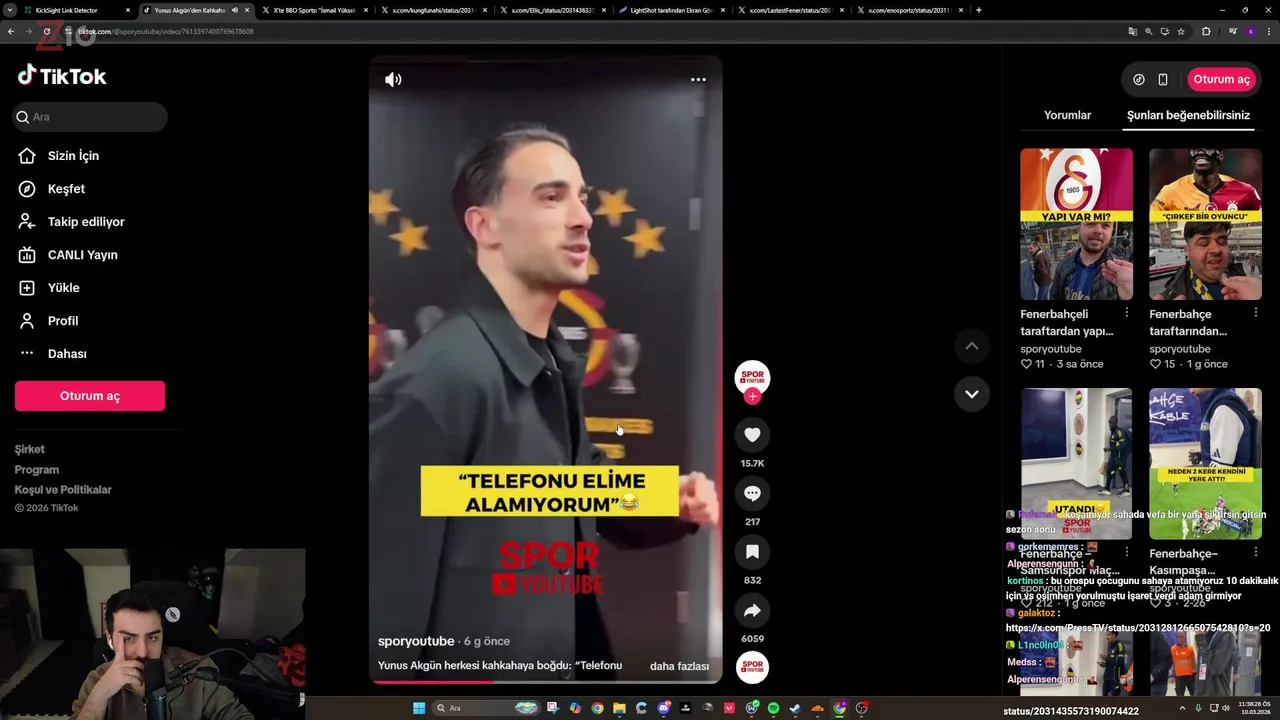
Task: Mute the TikTok video sound
Action: click(x=393, y=79)
